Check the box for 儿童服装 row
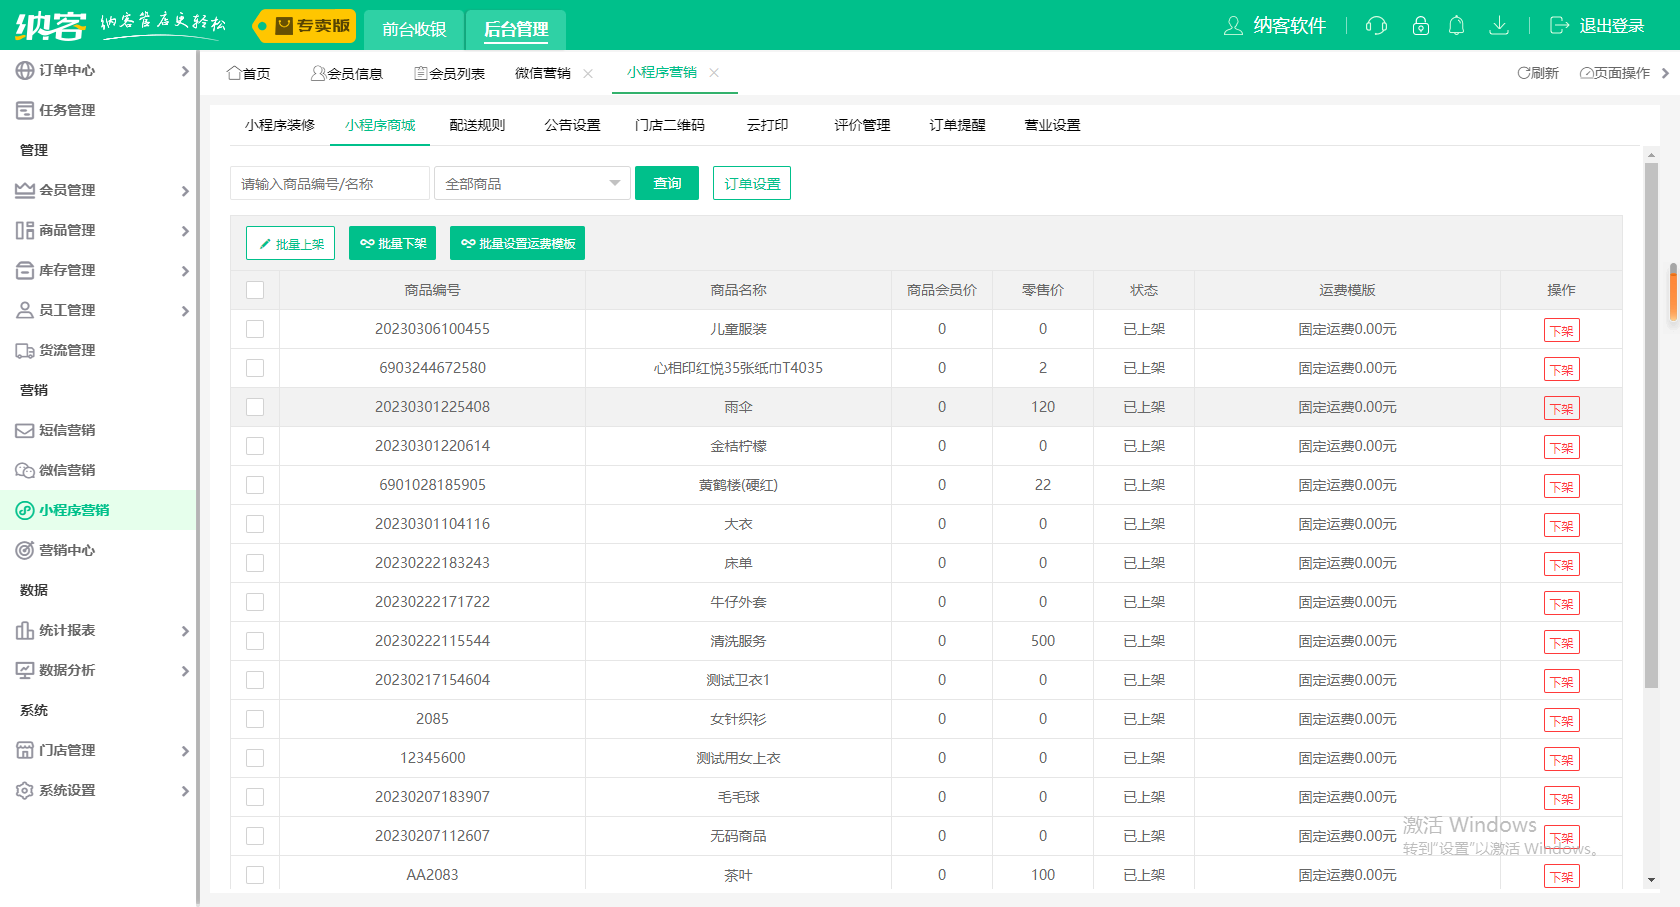 click(255, 329)
